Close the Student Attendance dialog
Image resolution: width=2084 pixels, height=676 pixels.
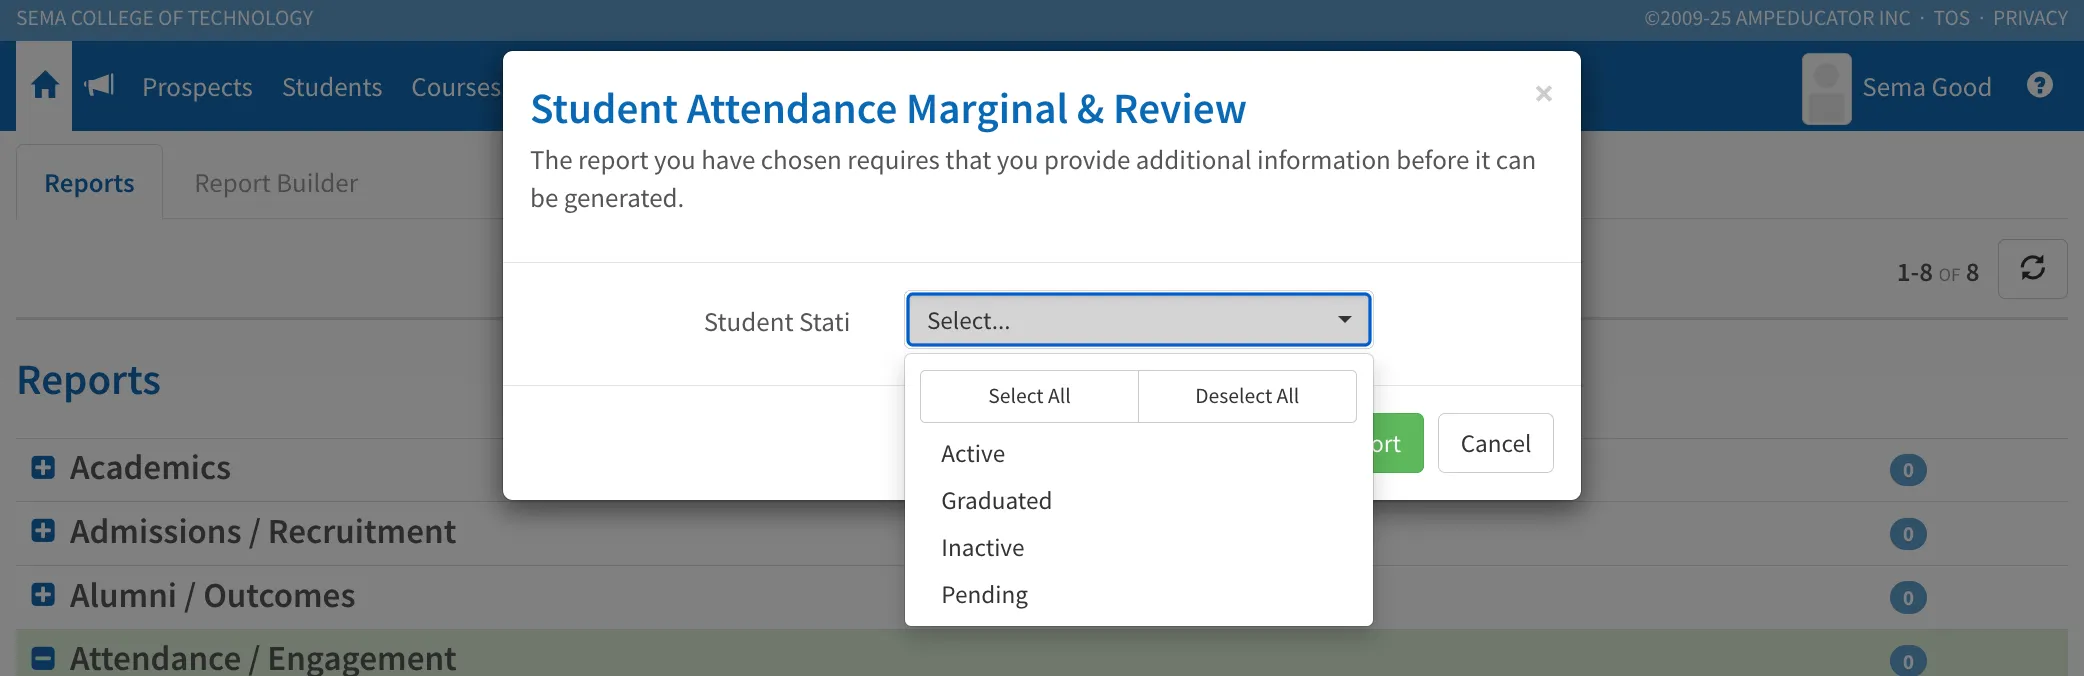[x=1543, y=93]
